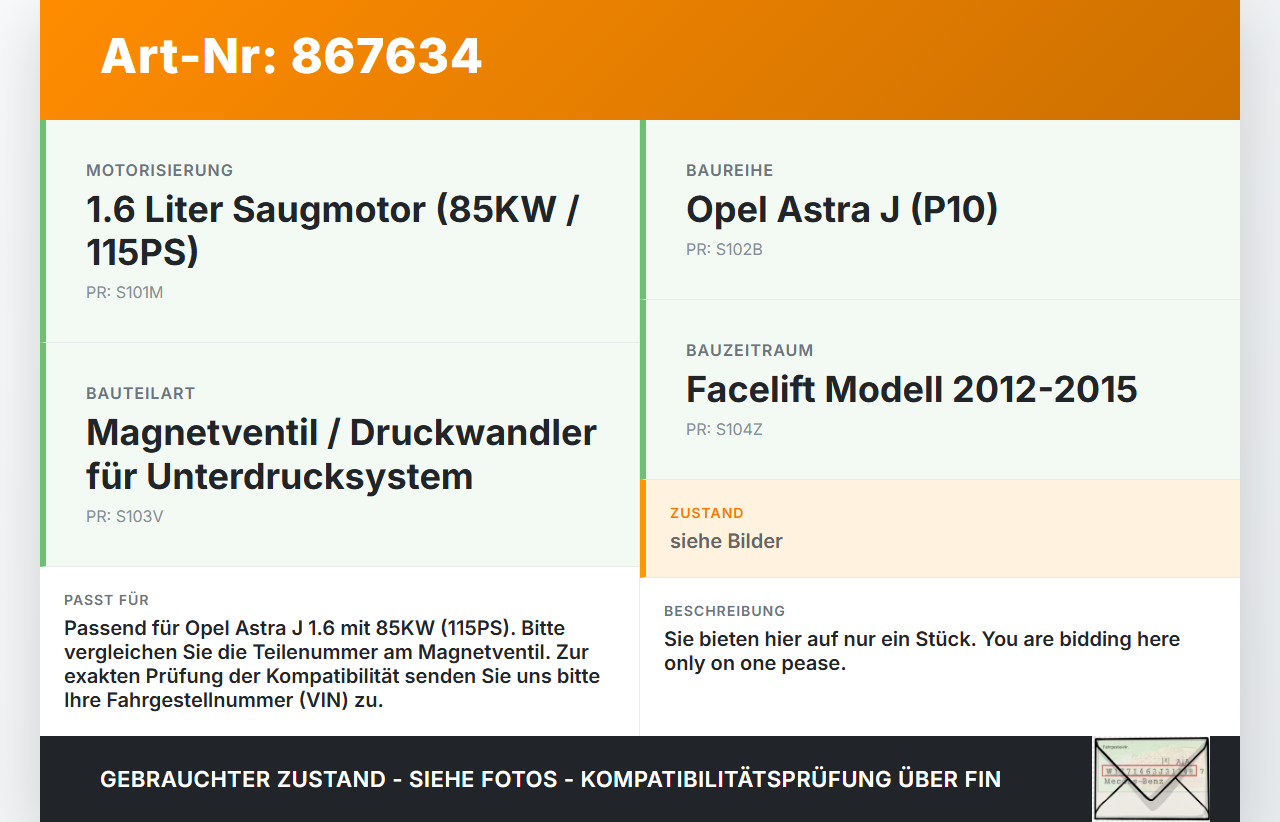
Task: Click the envelope VIN thumbnail image
Action: pos(1151,779)
